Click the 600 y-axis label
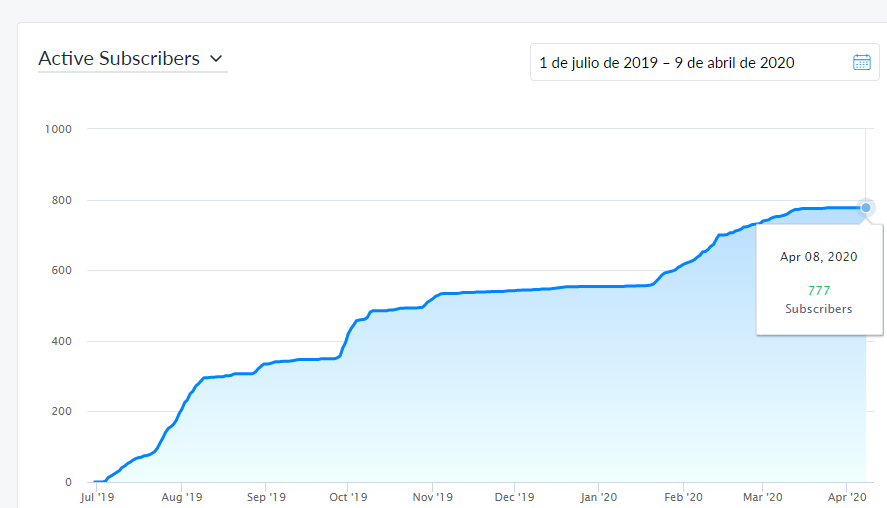Image resolution: width=887 pixels, height=508 pixels. coord(62,270)
